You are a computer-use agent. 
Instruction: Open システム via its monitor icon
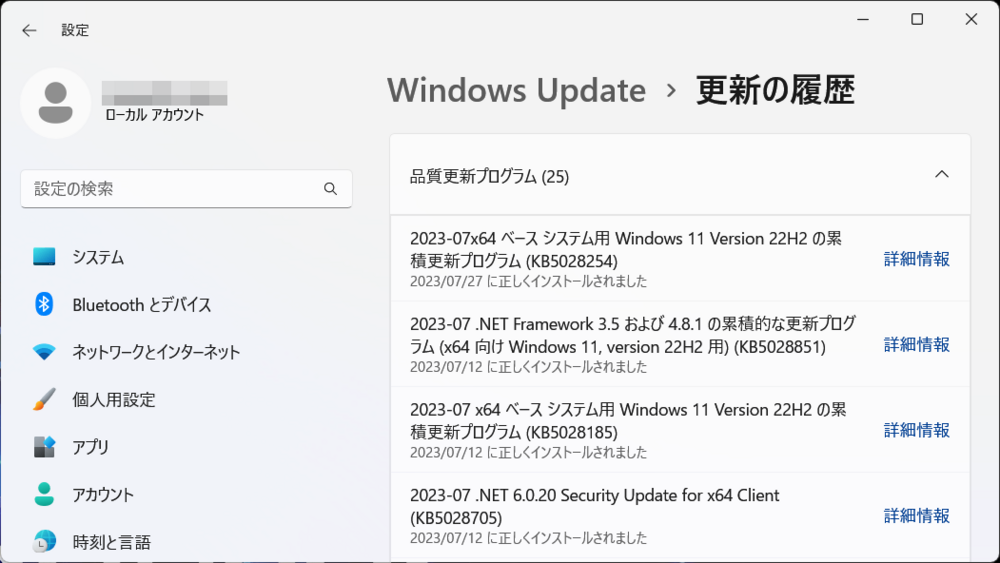coord(44,257)
